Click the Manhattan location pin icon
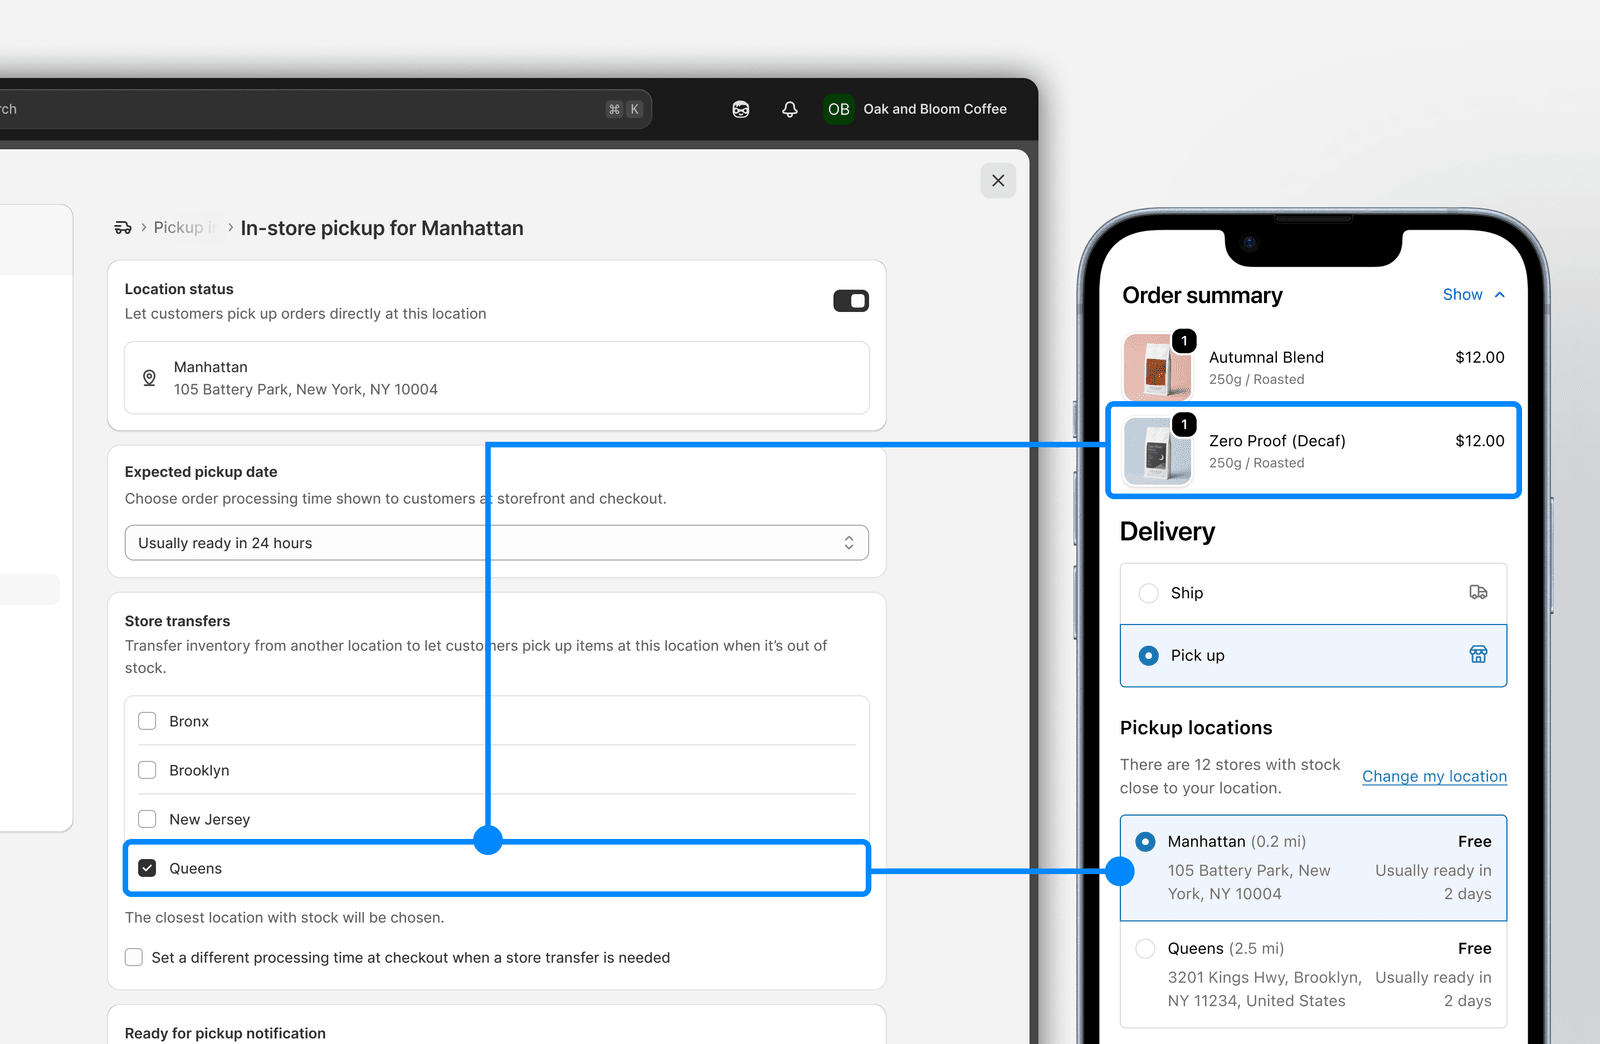Screen dimensions: 1600x1044 coord(149,378)
